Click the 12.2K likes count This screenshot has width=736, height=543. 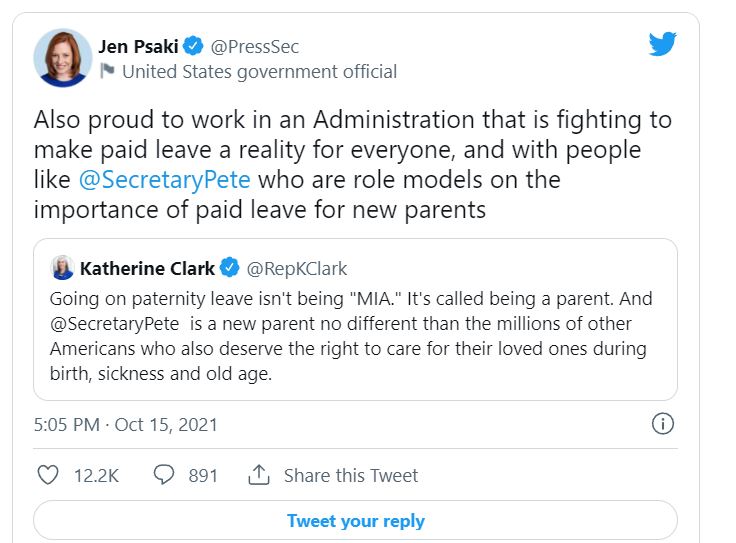click(x=96, y=475)
